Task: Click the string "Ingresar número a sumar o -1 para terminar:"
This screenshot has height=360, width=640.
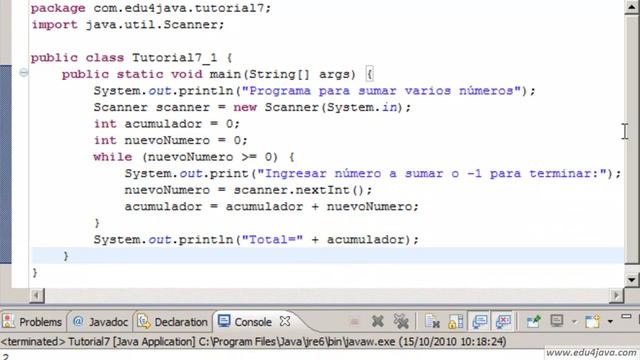Action: point(432,173)
